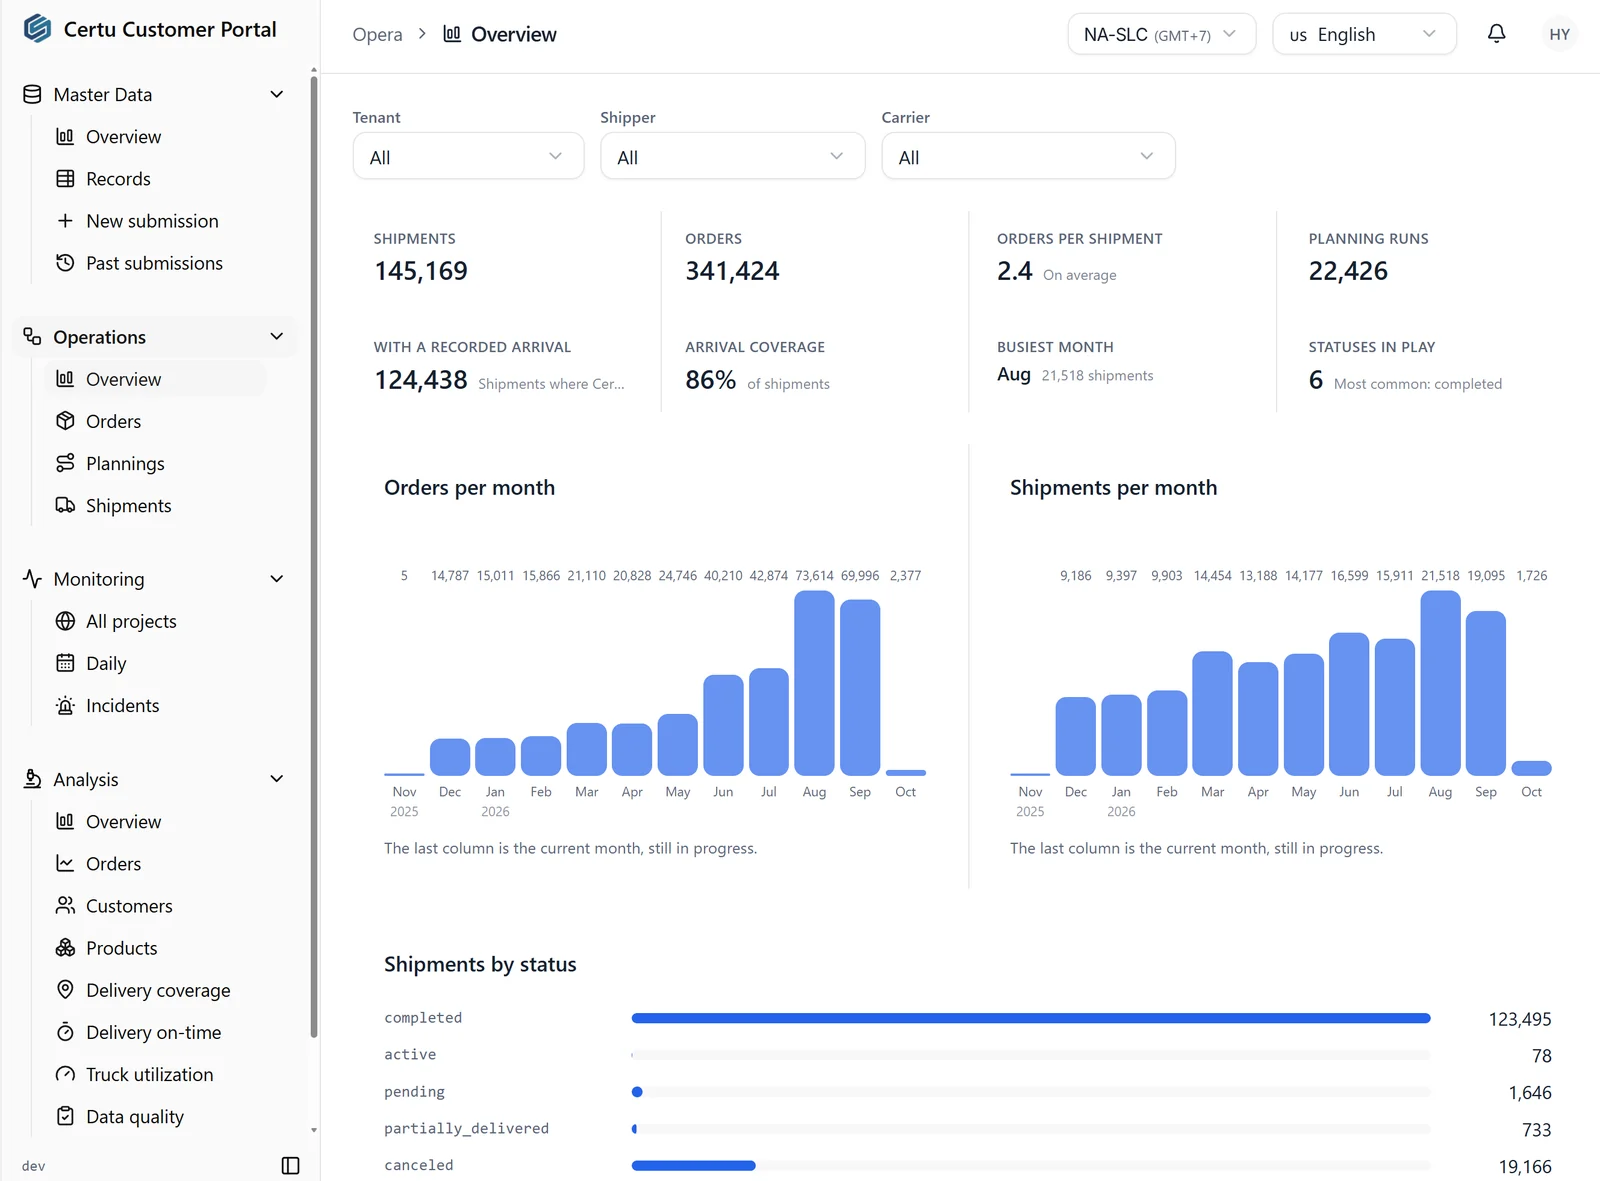
Task: Click the completed status progress bar
Action: click(x=1031, y=1018)
